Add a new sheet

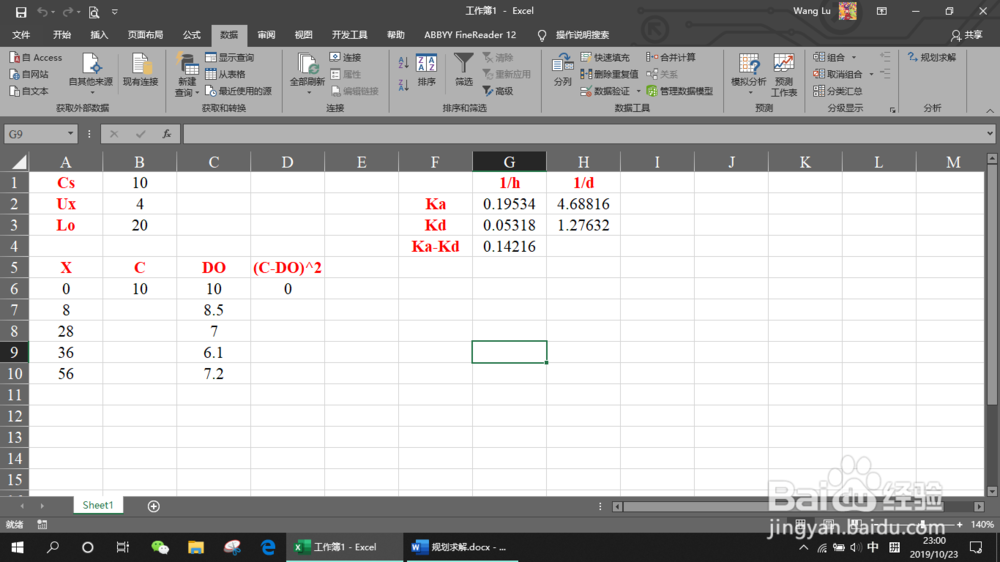tap(153, 506)
